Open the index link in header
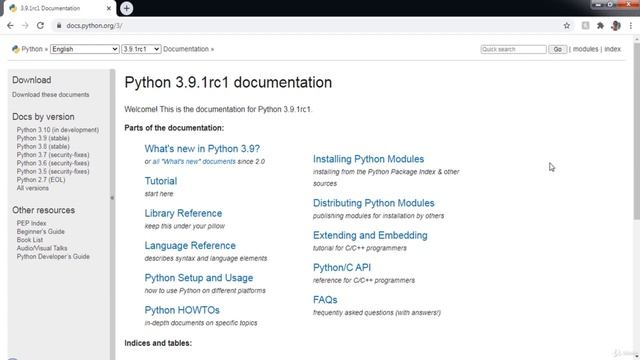This screenshot has height=360, width=640. pyautogui.click(x=612, y=49)
